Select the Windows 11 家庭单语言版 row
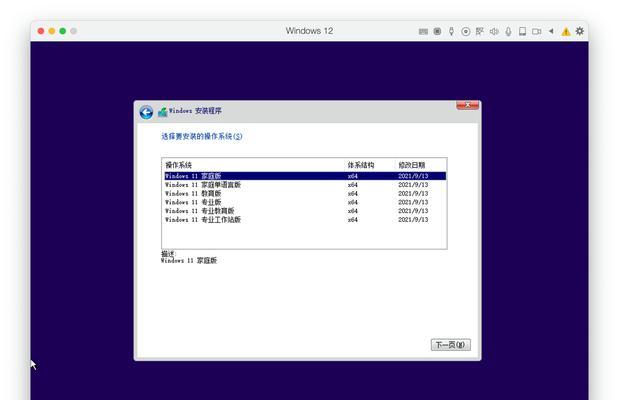This screenshot has height=400, width=619. tap(305, 185)
